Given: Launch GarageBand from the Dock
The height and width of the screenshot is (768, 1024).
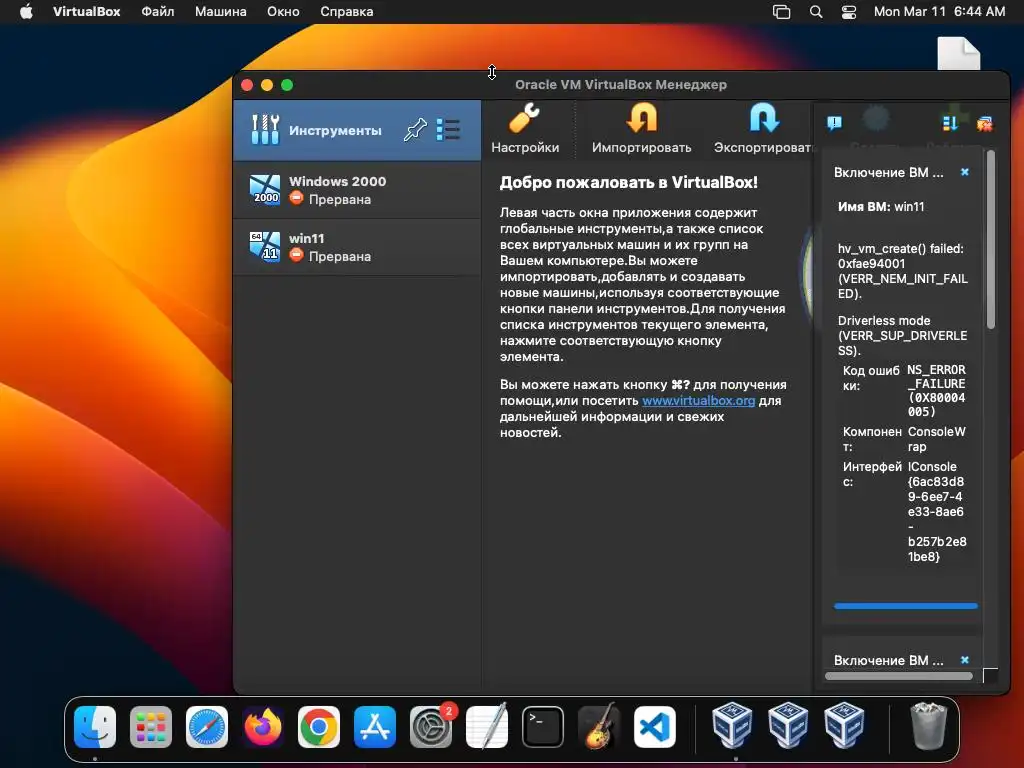Looking at the screenshot, I should (599, 726).
